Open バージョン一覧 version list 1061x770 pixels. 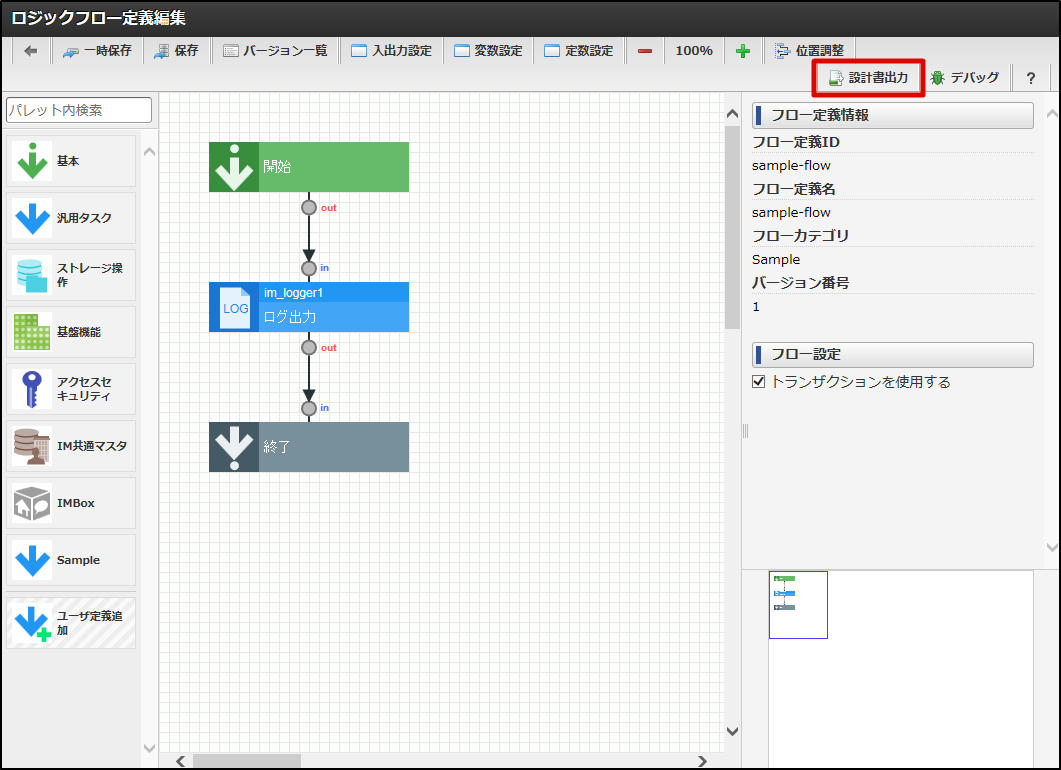coord(275,51)
